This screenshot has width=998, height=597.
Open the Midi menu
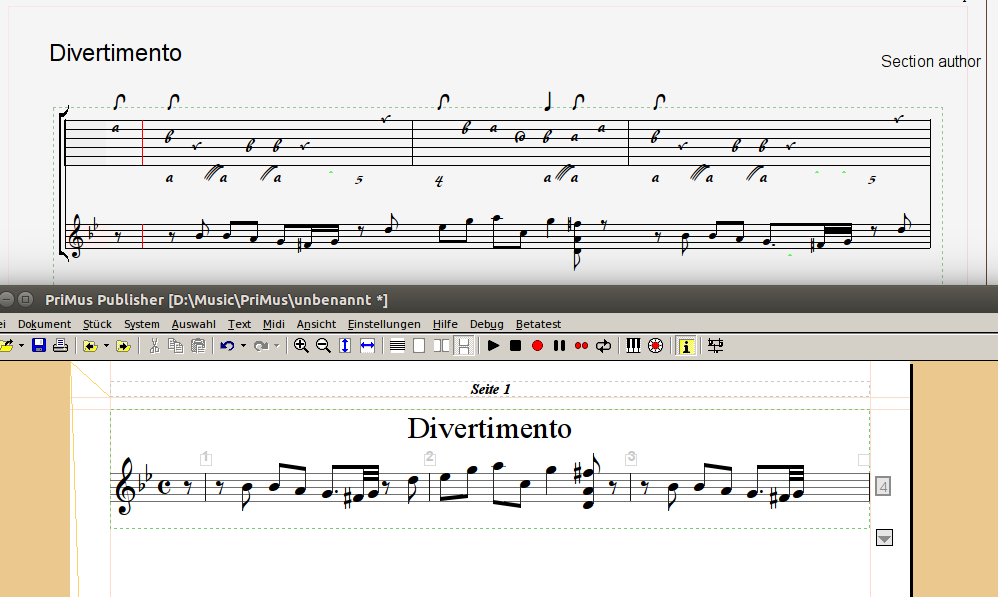[x=273, y=324]
